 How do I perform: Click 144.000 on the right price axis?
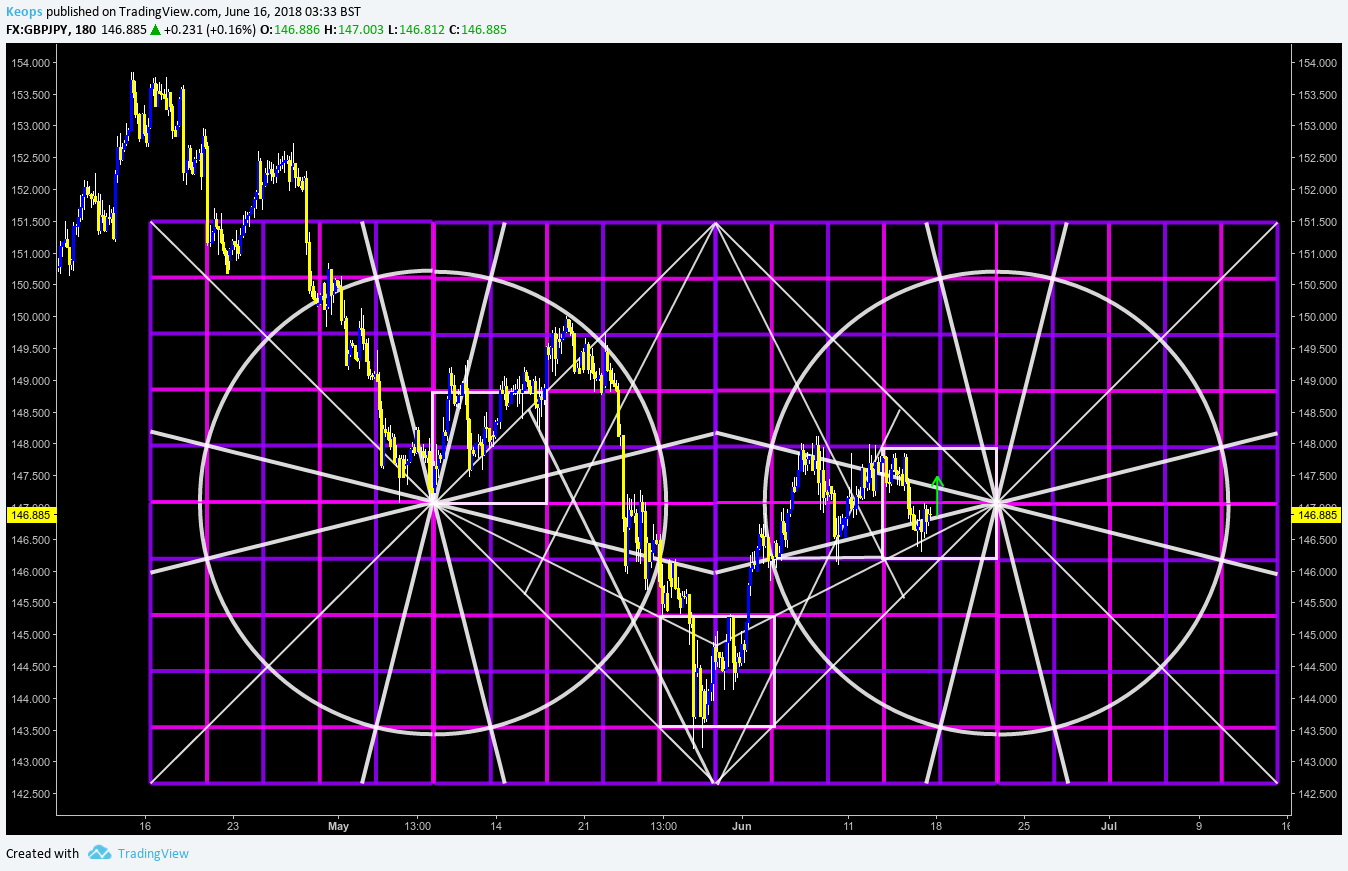click(x=1317, y=699)
